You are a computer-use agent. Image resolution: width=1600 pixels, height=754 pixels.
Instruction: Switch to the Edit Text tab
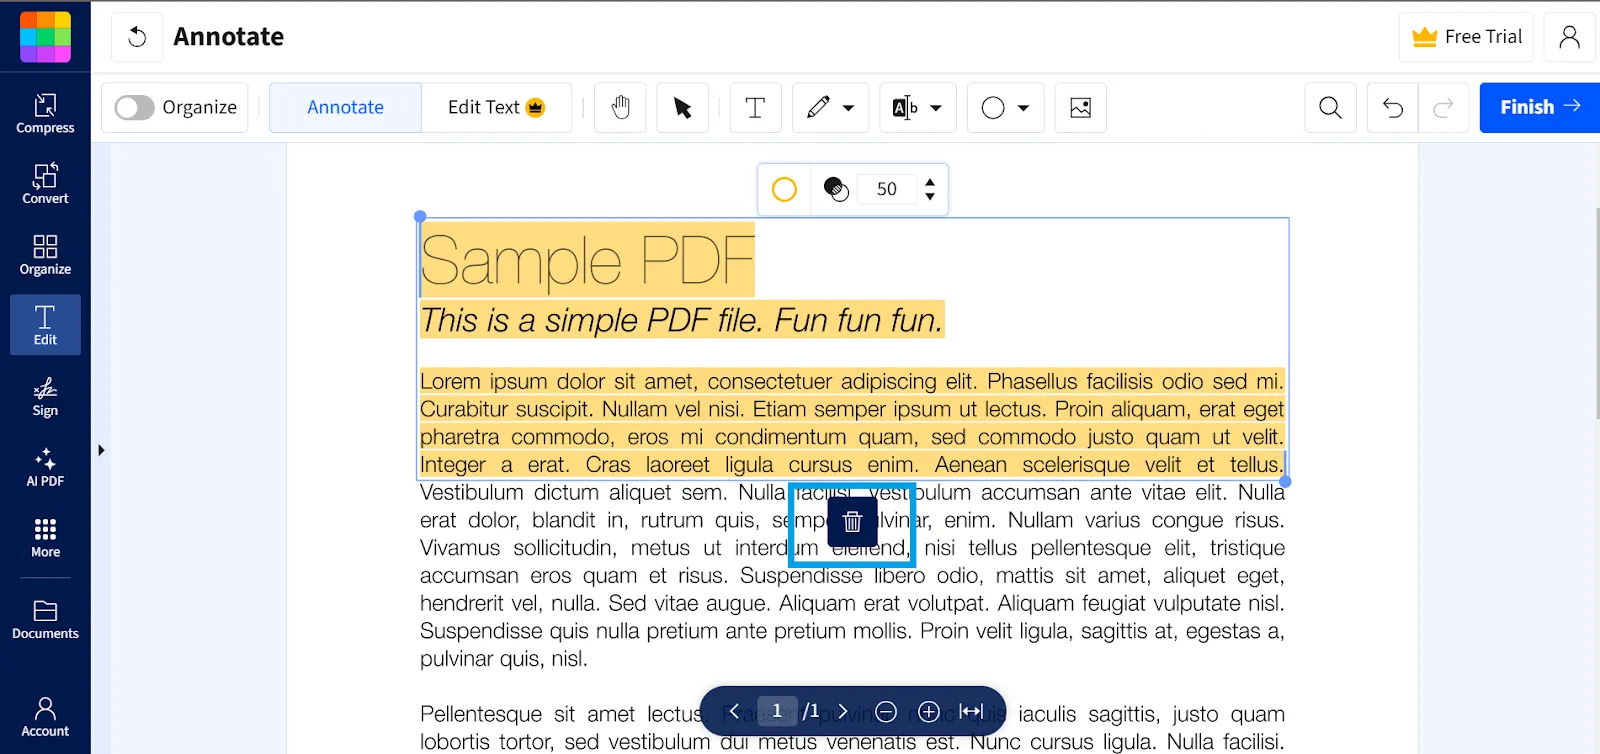click(496, 107)
